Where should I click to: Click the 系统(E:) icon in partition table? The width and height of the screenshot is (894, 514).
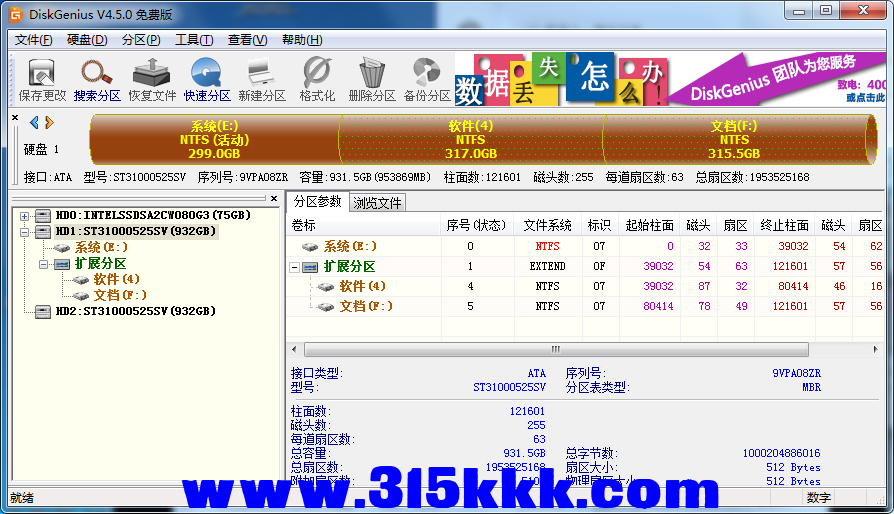[x=310, y=247]
